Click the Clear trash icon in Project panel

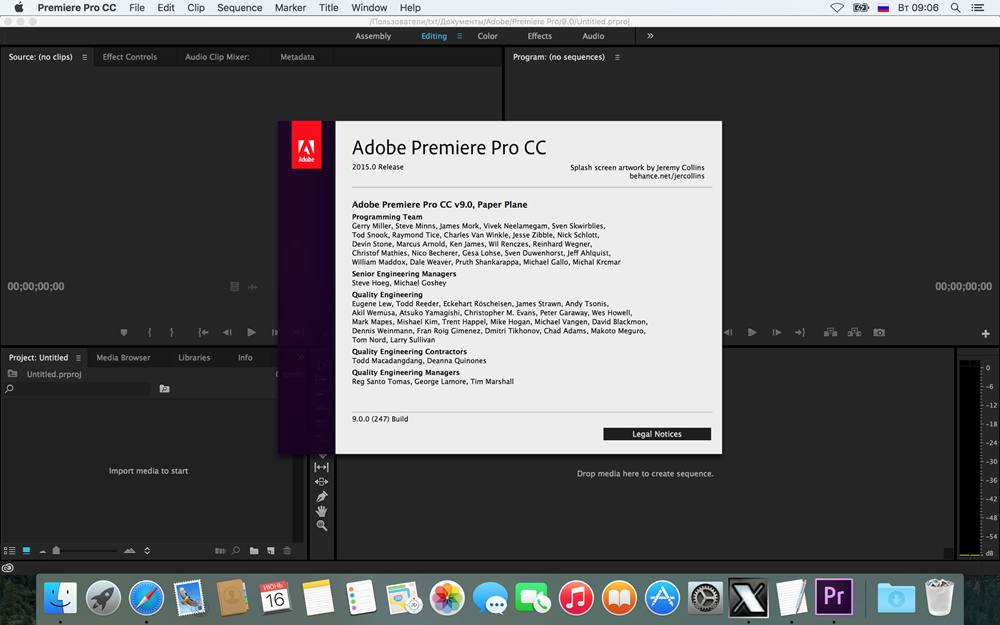[287, 550]
